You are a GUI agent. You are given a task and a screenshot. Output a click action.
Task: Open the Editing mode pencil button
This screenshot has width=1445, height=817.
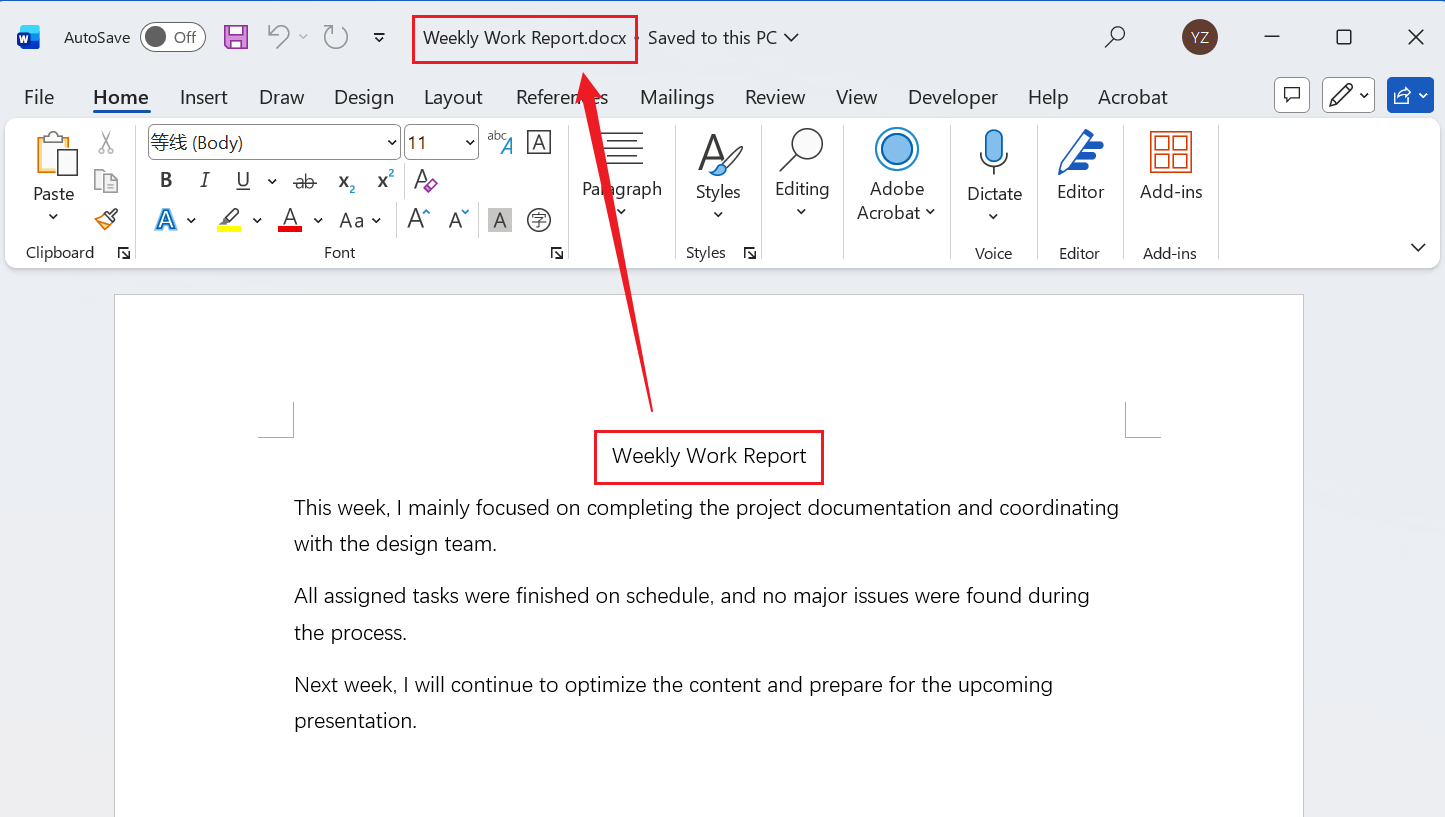click(x=1348, y=95)
